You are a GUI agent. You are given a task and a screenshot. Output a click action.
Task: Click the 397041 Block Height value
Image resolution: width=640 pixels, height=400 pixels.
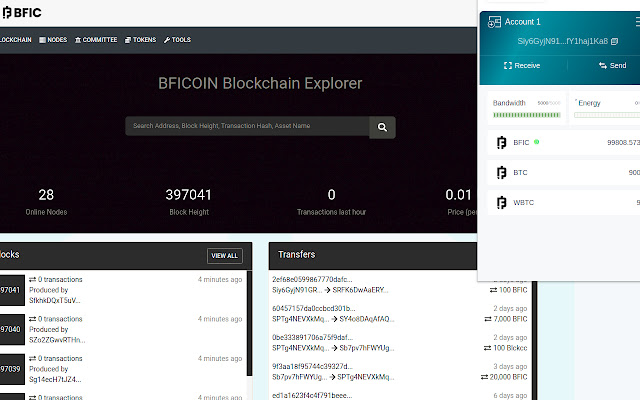(x=189, y=195)
